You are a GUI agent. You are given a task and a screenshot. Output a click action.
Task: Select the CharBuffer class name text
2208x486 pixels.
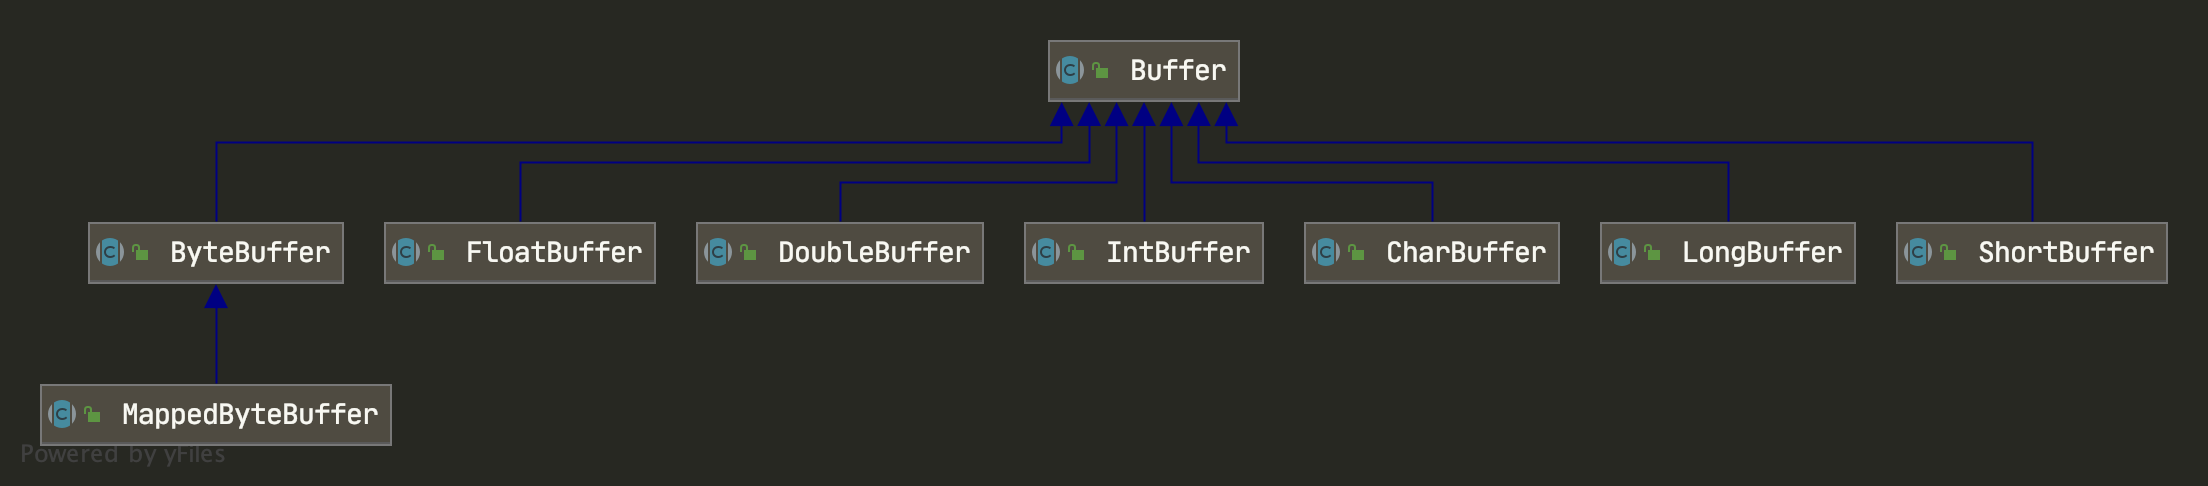pos(1465,252)
